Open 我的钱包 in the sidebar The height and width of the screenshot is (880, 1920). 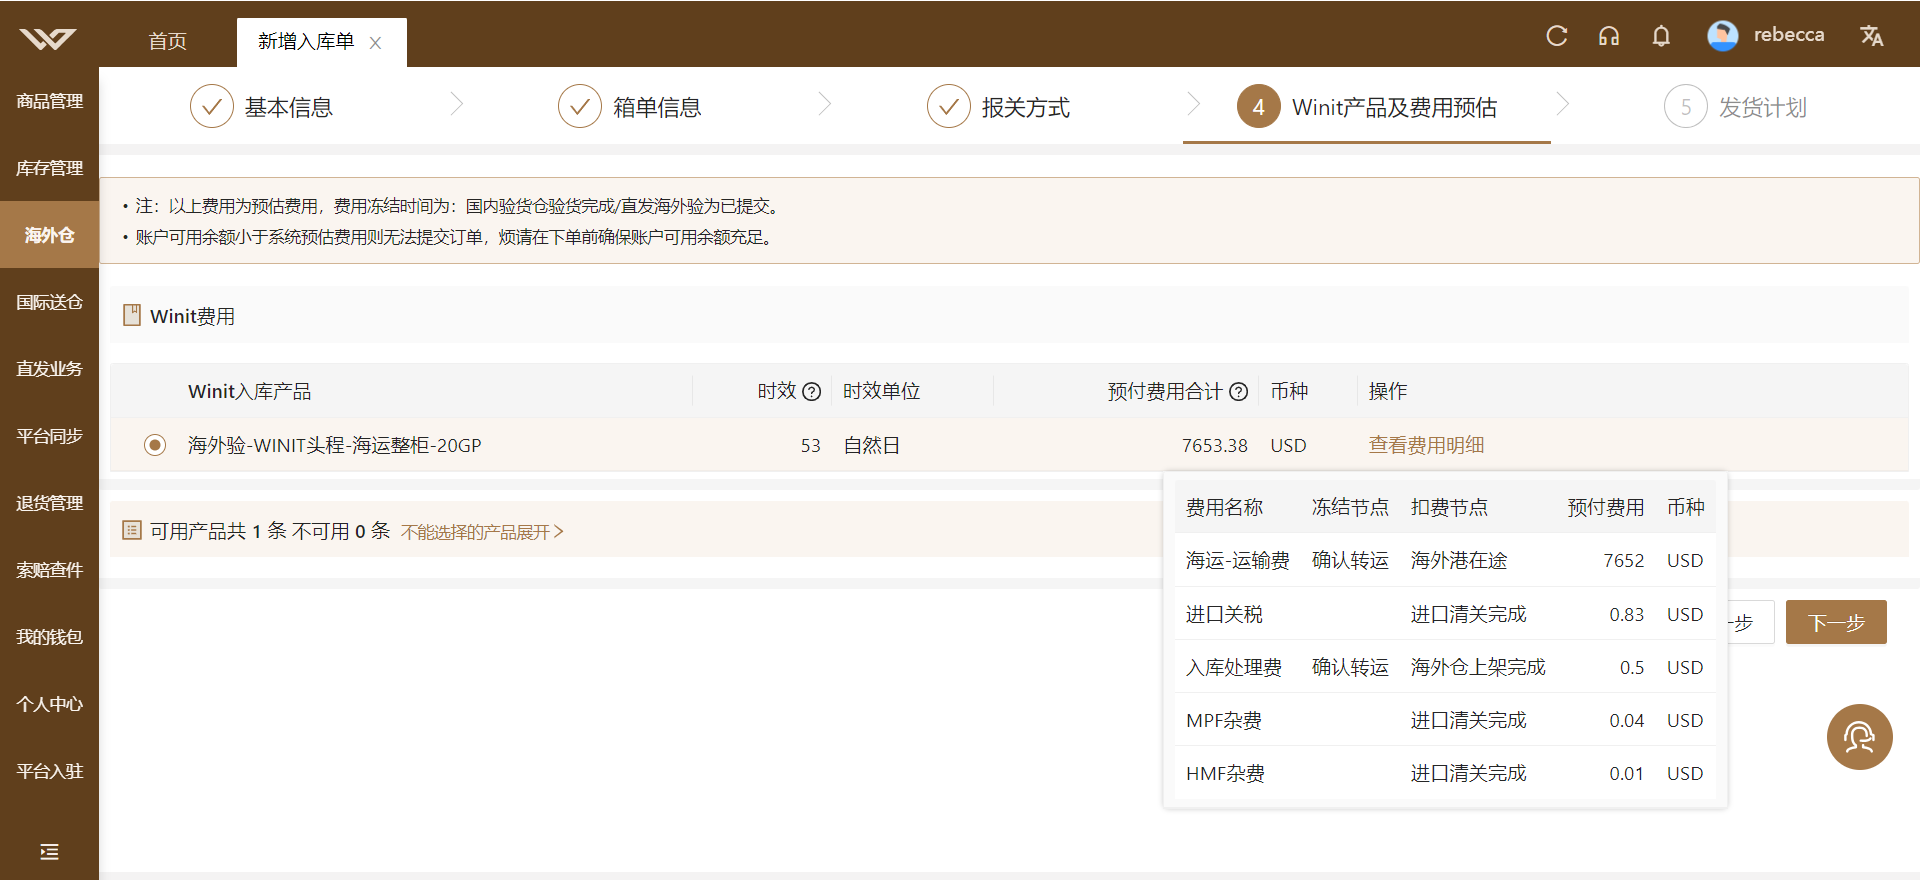click(x=49, y=637)
